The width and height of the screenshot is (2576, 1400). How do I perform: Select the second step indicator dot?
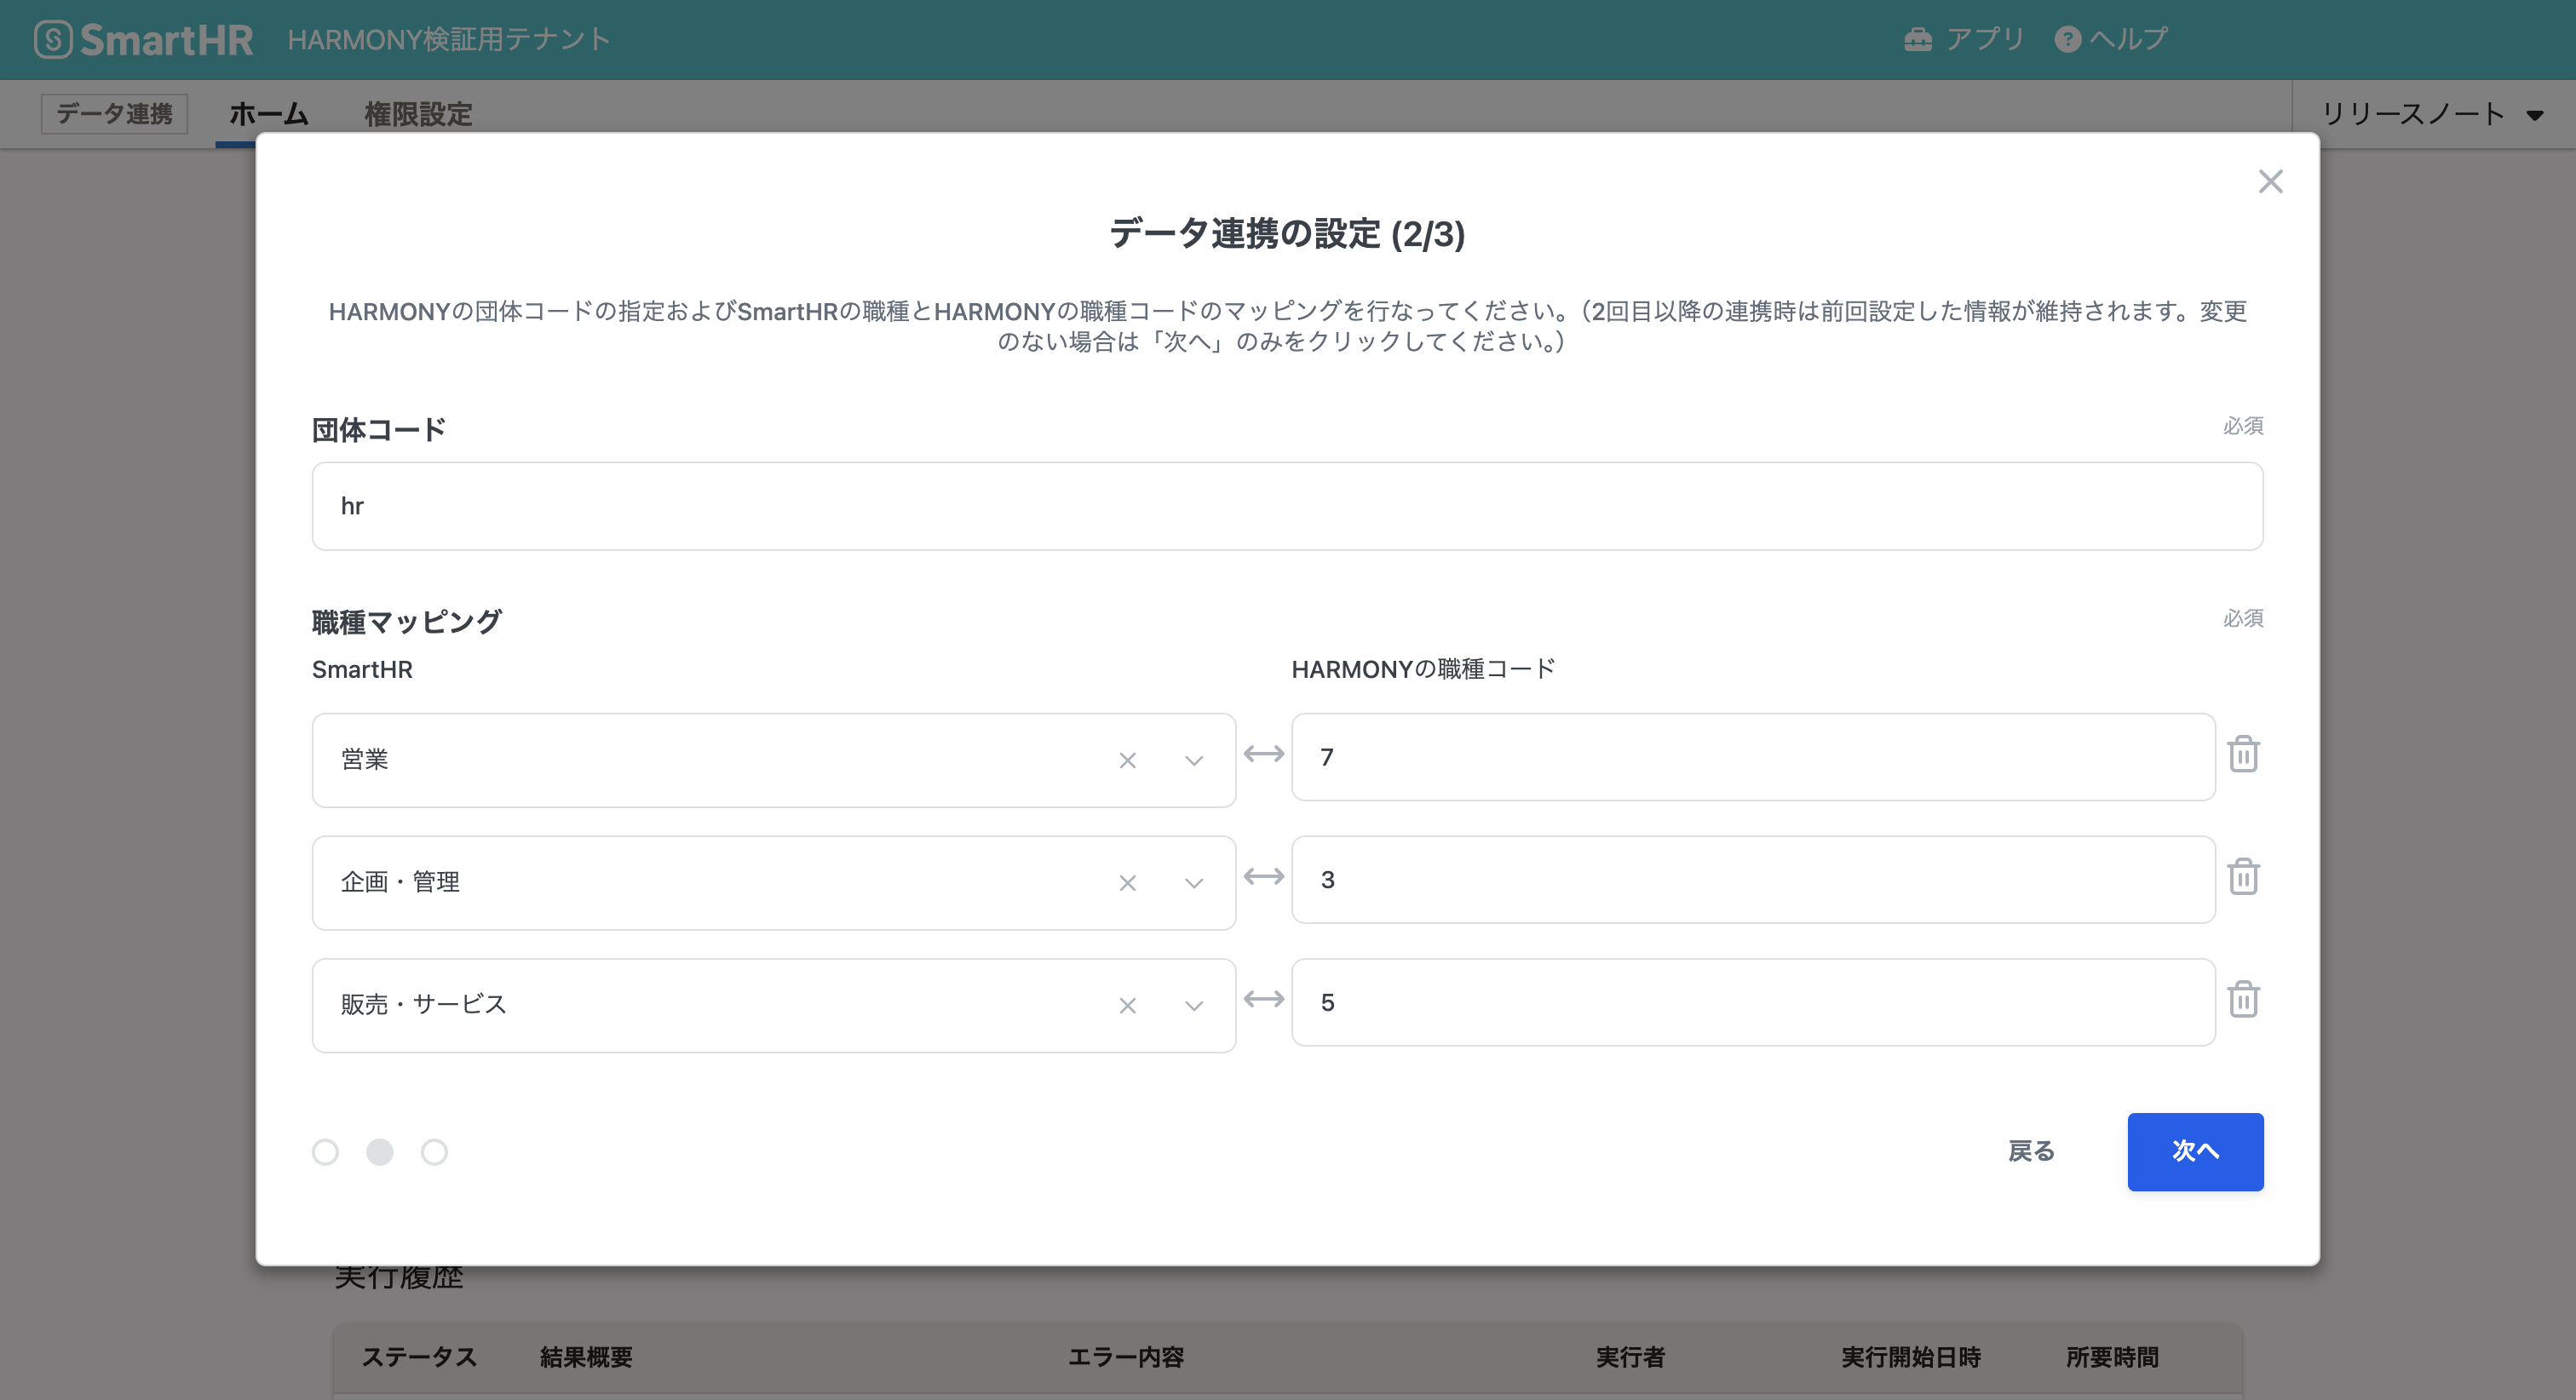click(x=380, y=1152)
